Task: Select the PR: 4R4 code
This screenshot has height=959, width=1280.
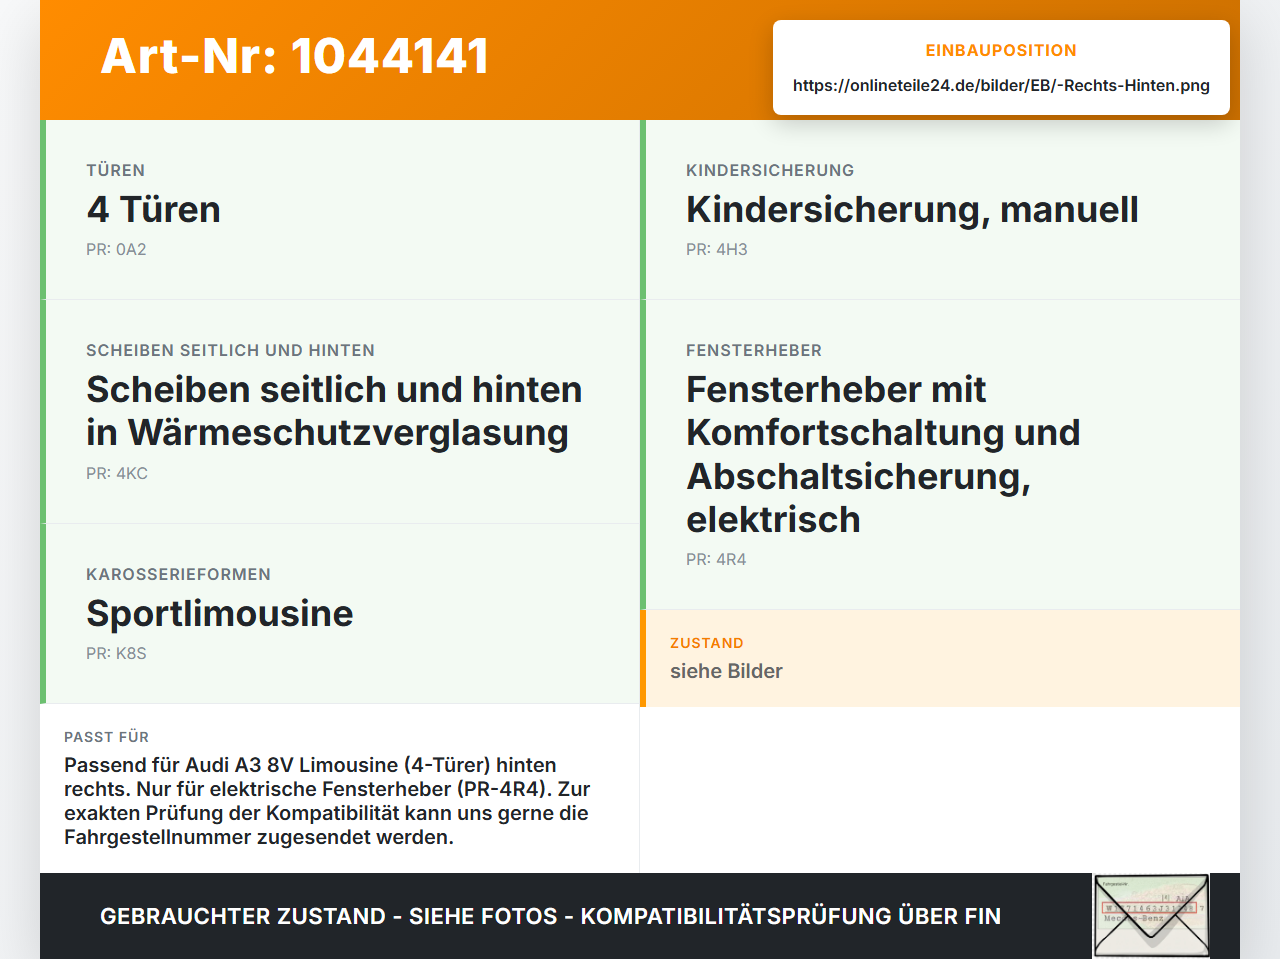Action: (x=716, y=560)
